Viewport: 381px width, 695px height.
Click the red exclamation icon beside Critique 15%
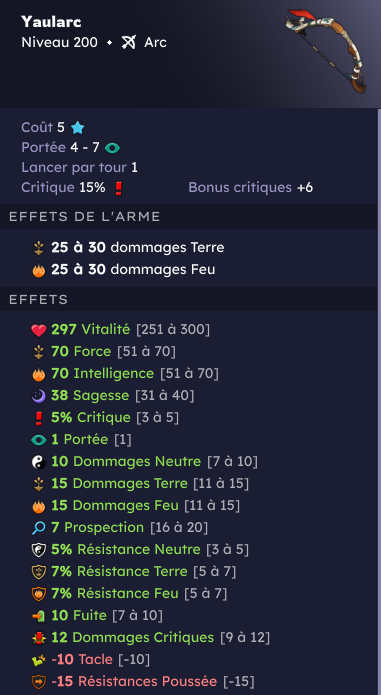[118, 188]
